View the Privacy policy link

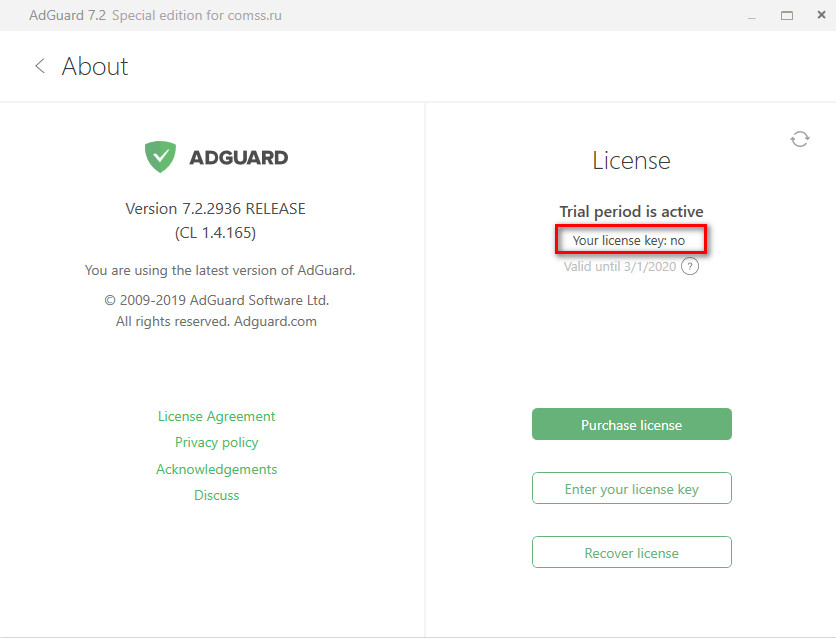coord(216,442)
